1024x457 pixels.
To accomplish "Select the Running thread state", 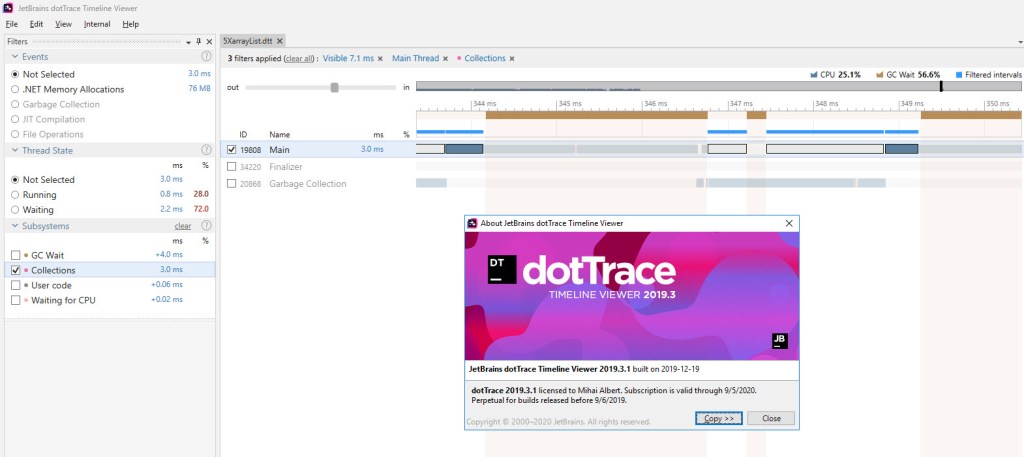I will pyautogui.click(x=15, y=194).
